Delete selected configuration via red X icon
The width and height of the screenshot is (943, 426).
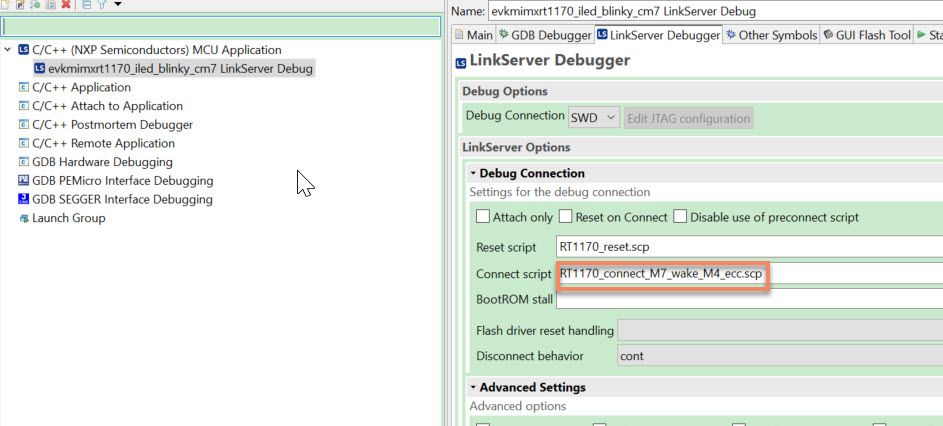[66, 4]
